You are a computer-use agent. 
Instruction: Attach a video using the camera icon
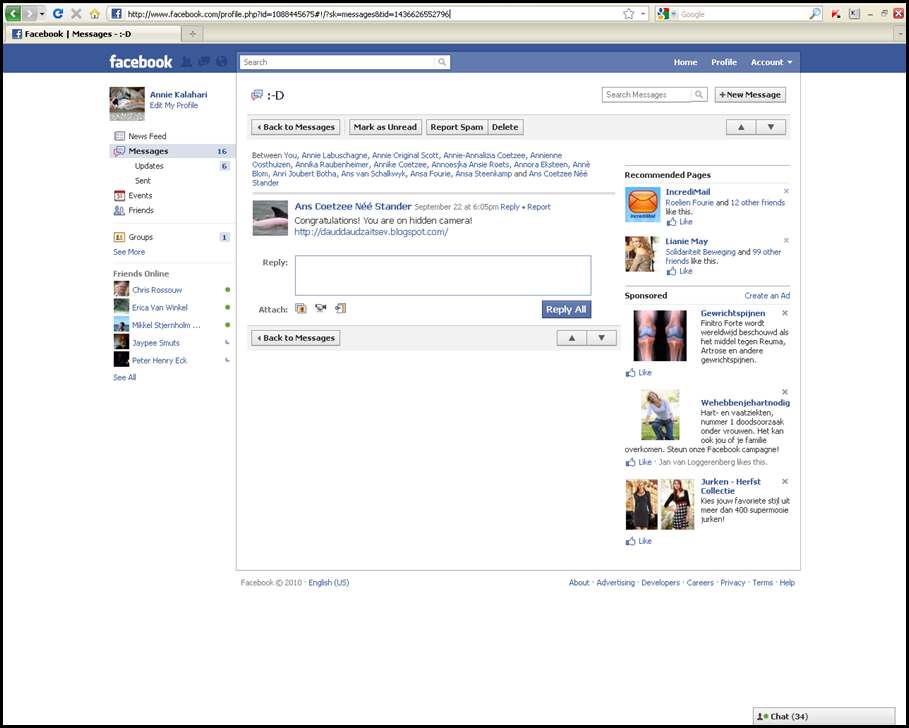pos(321,308)
